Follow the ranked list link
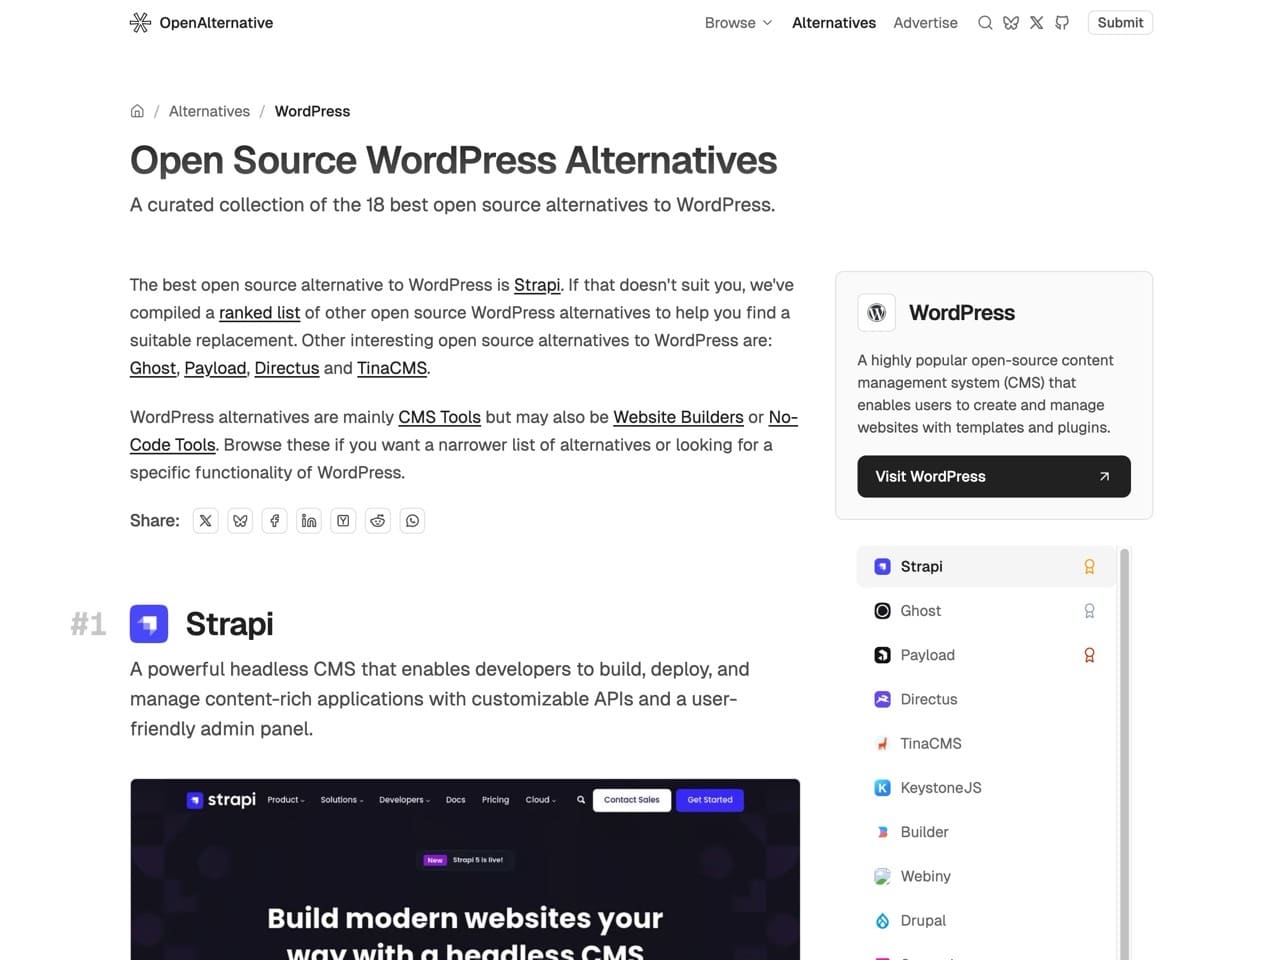This screenshot has height=960, width=1280. tap(259, 313)
